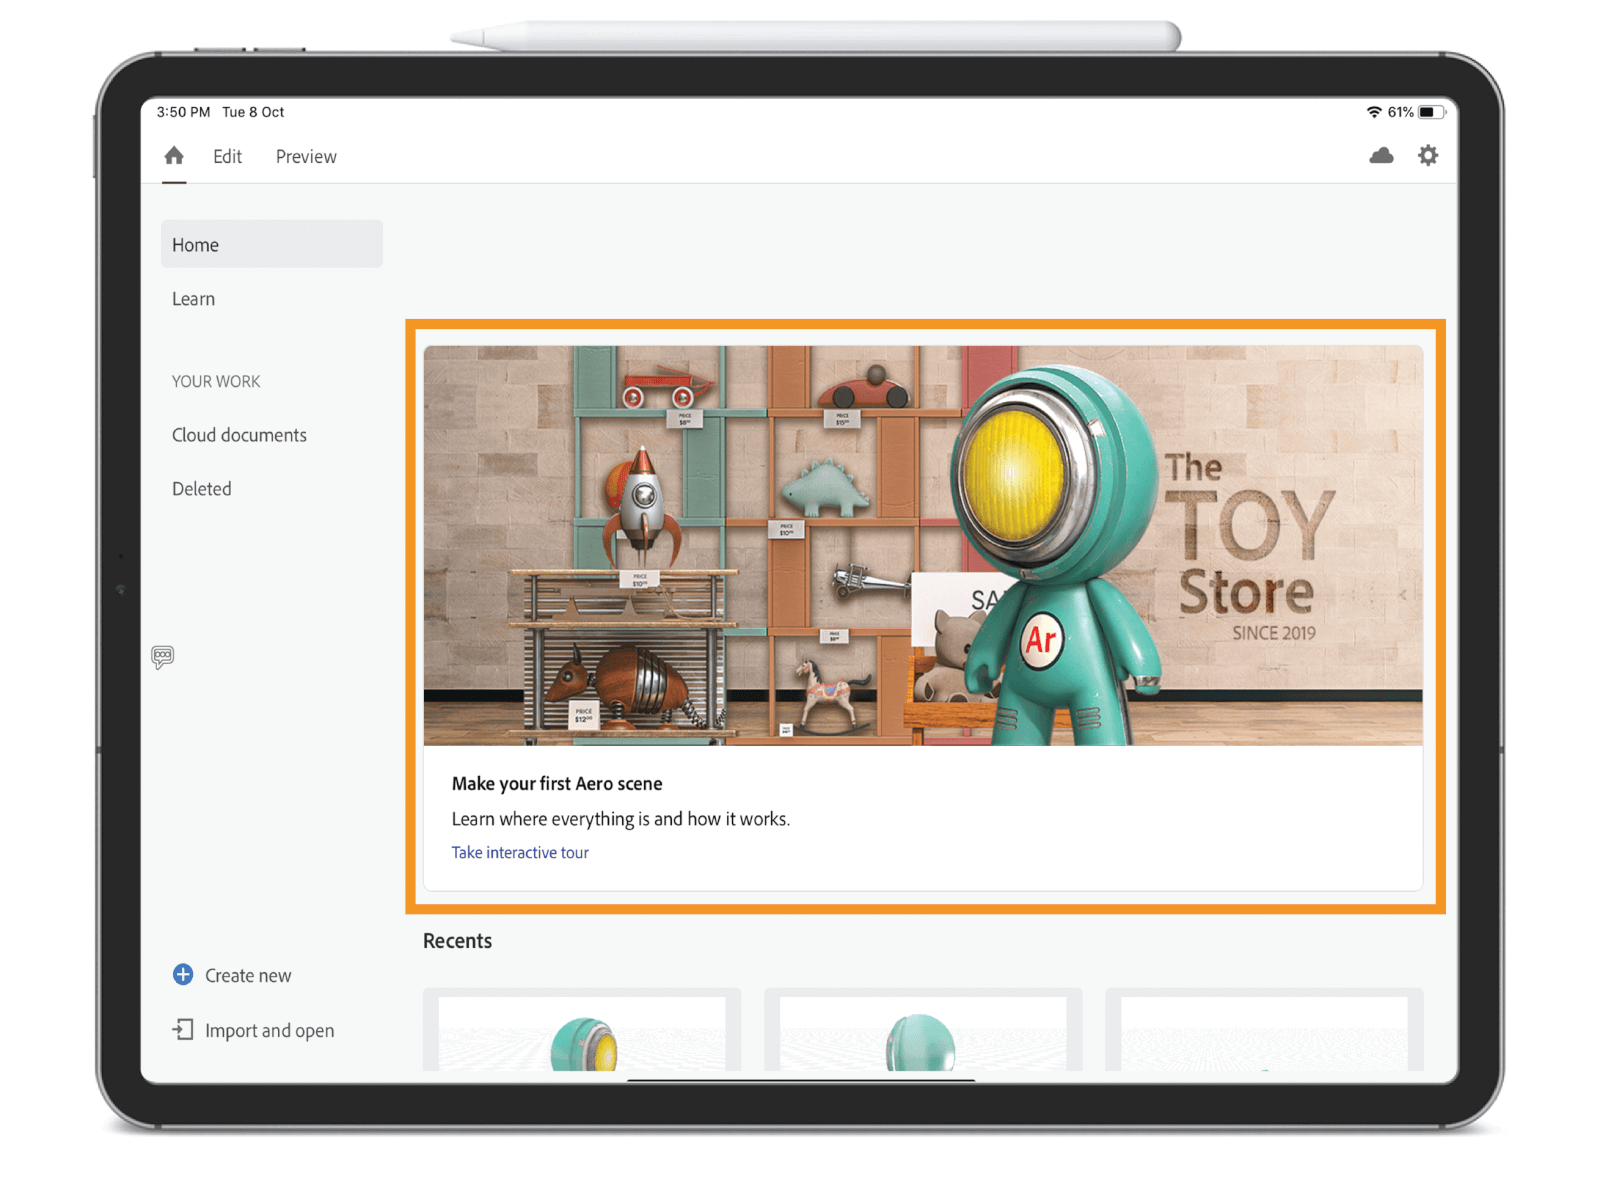
Task: Tap the Create new plus icon
Action: coord(183,975)
